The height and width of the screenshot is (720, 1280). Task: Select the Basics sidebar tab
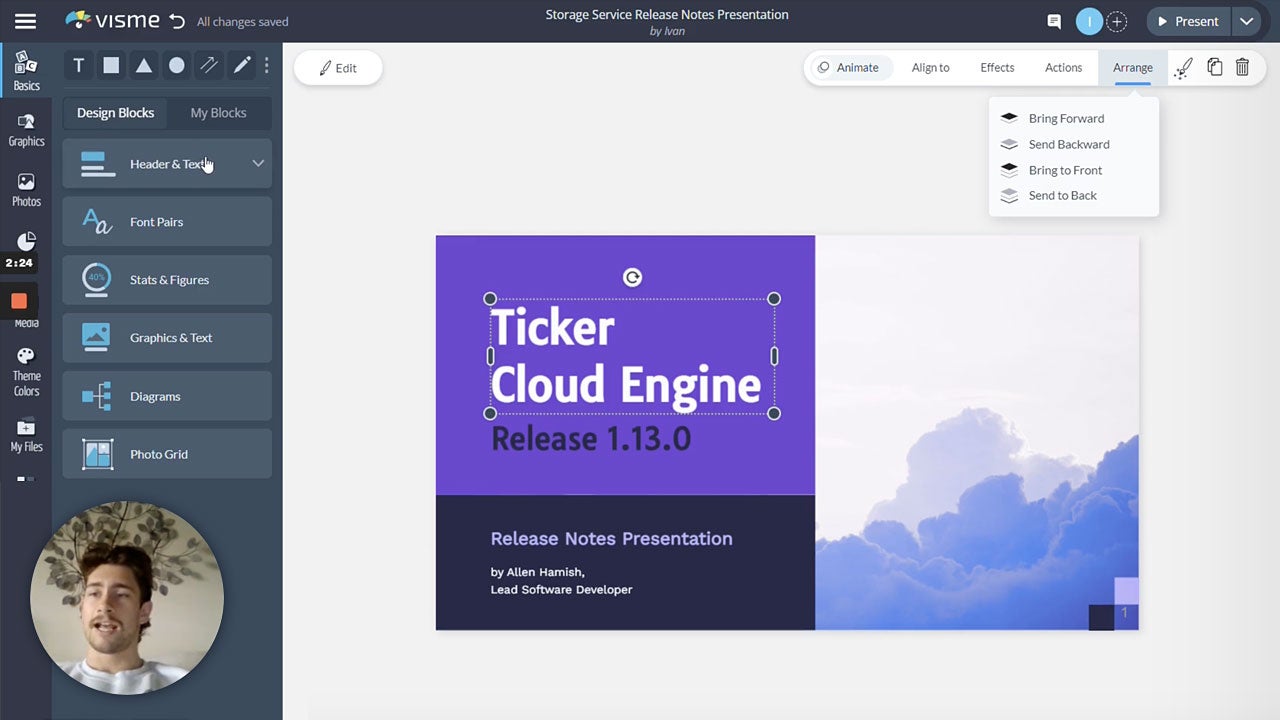[x=26, y=71]
